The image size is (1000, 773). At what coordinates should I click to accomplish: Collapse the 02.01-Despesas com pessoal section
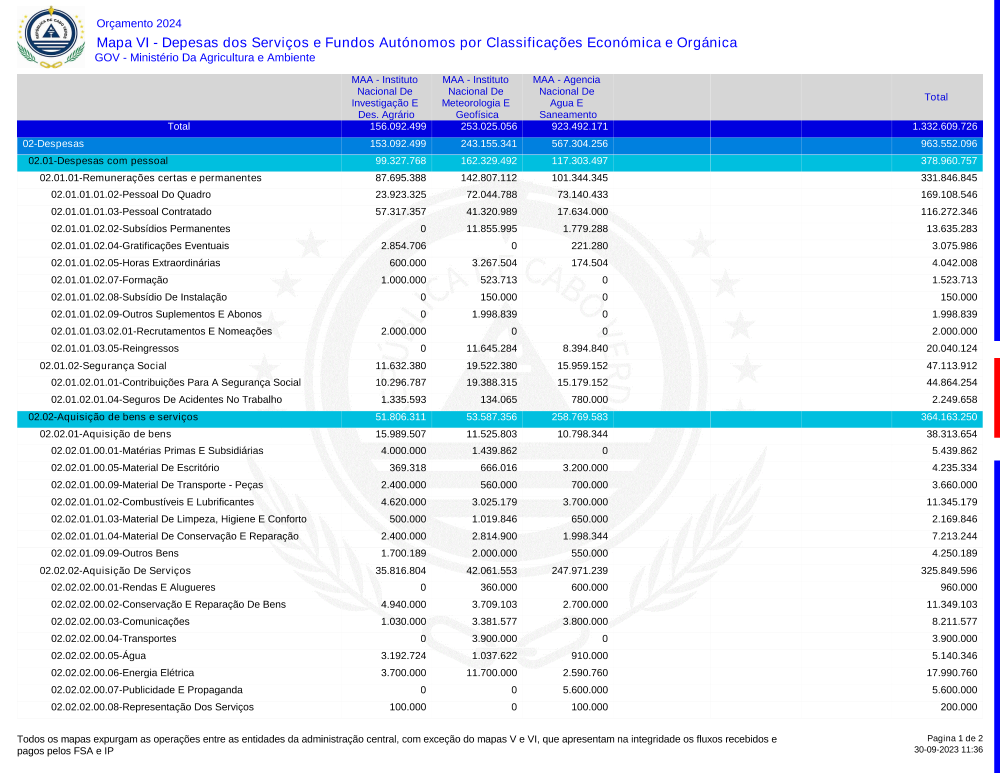[97, 161]
